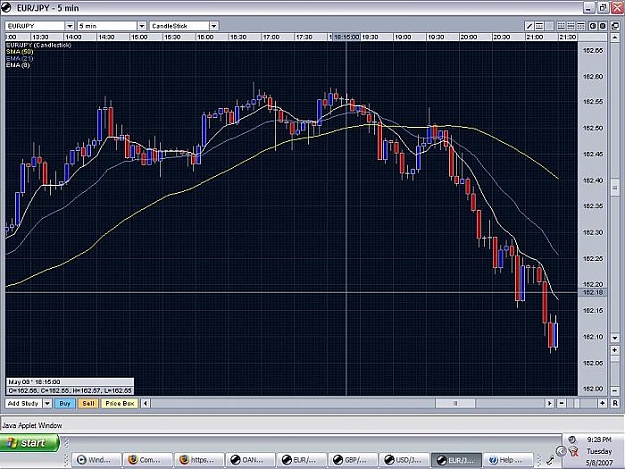Click the 162.00 price axis label

point(593,389)
